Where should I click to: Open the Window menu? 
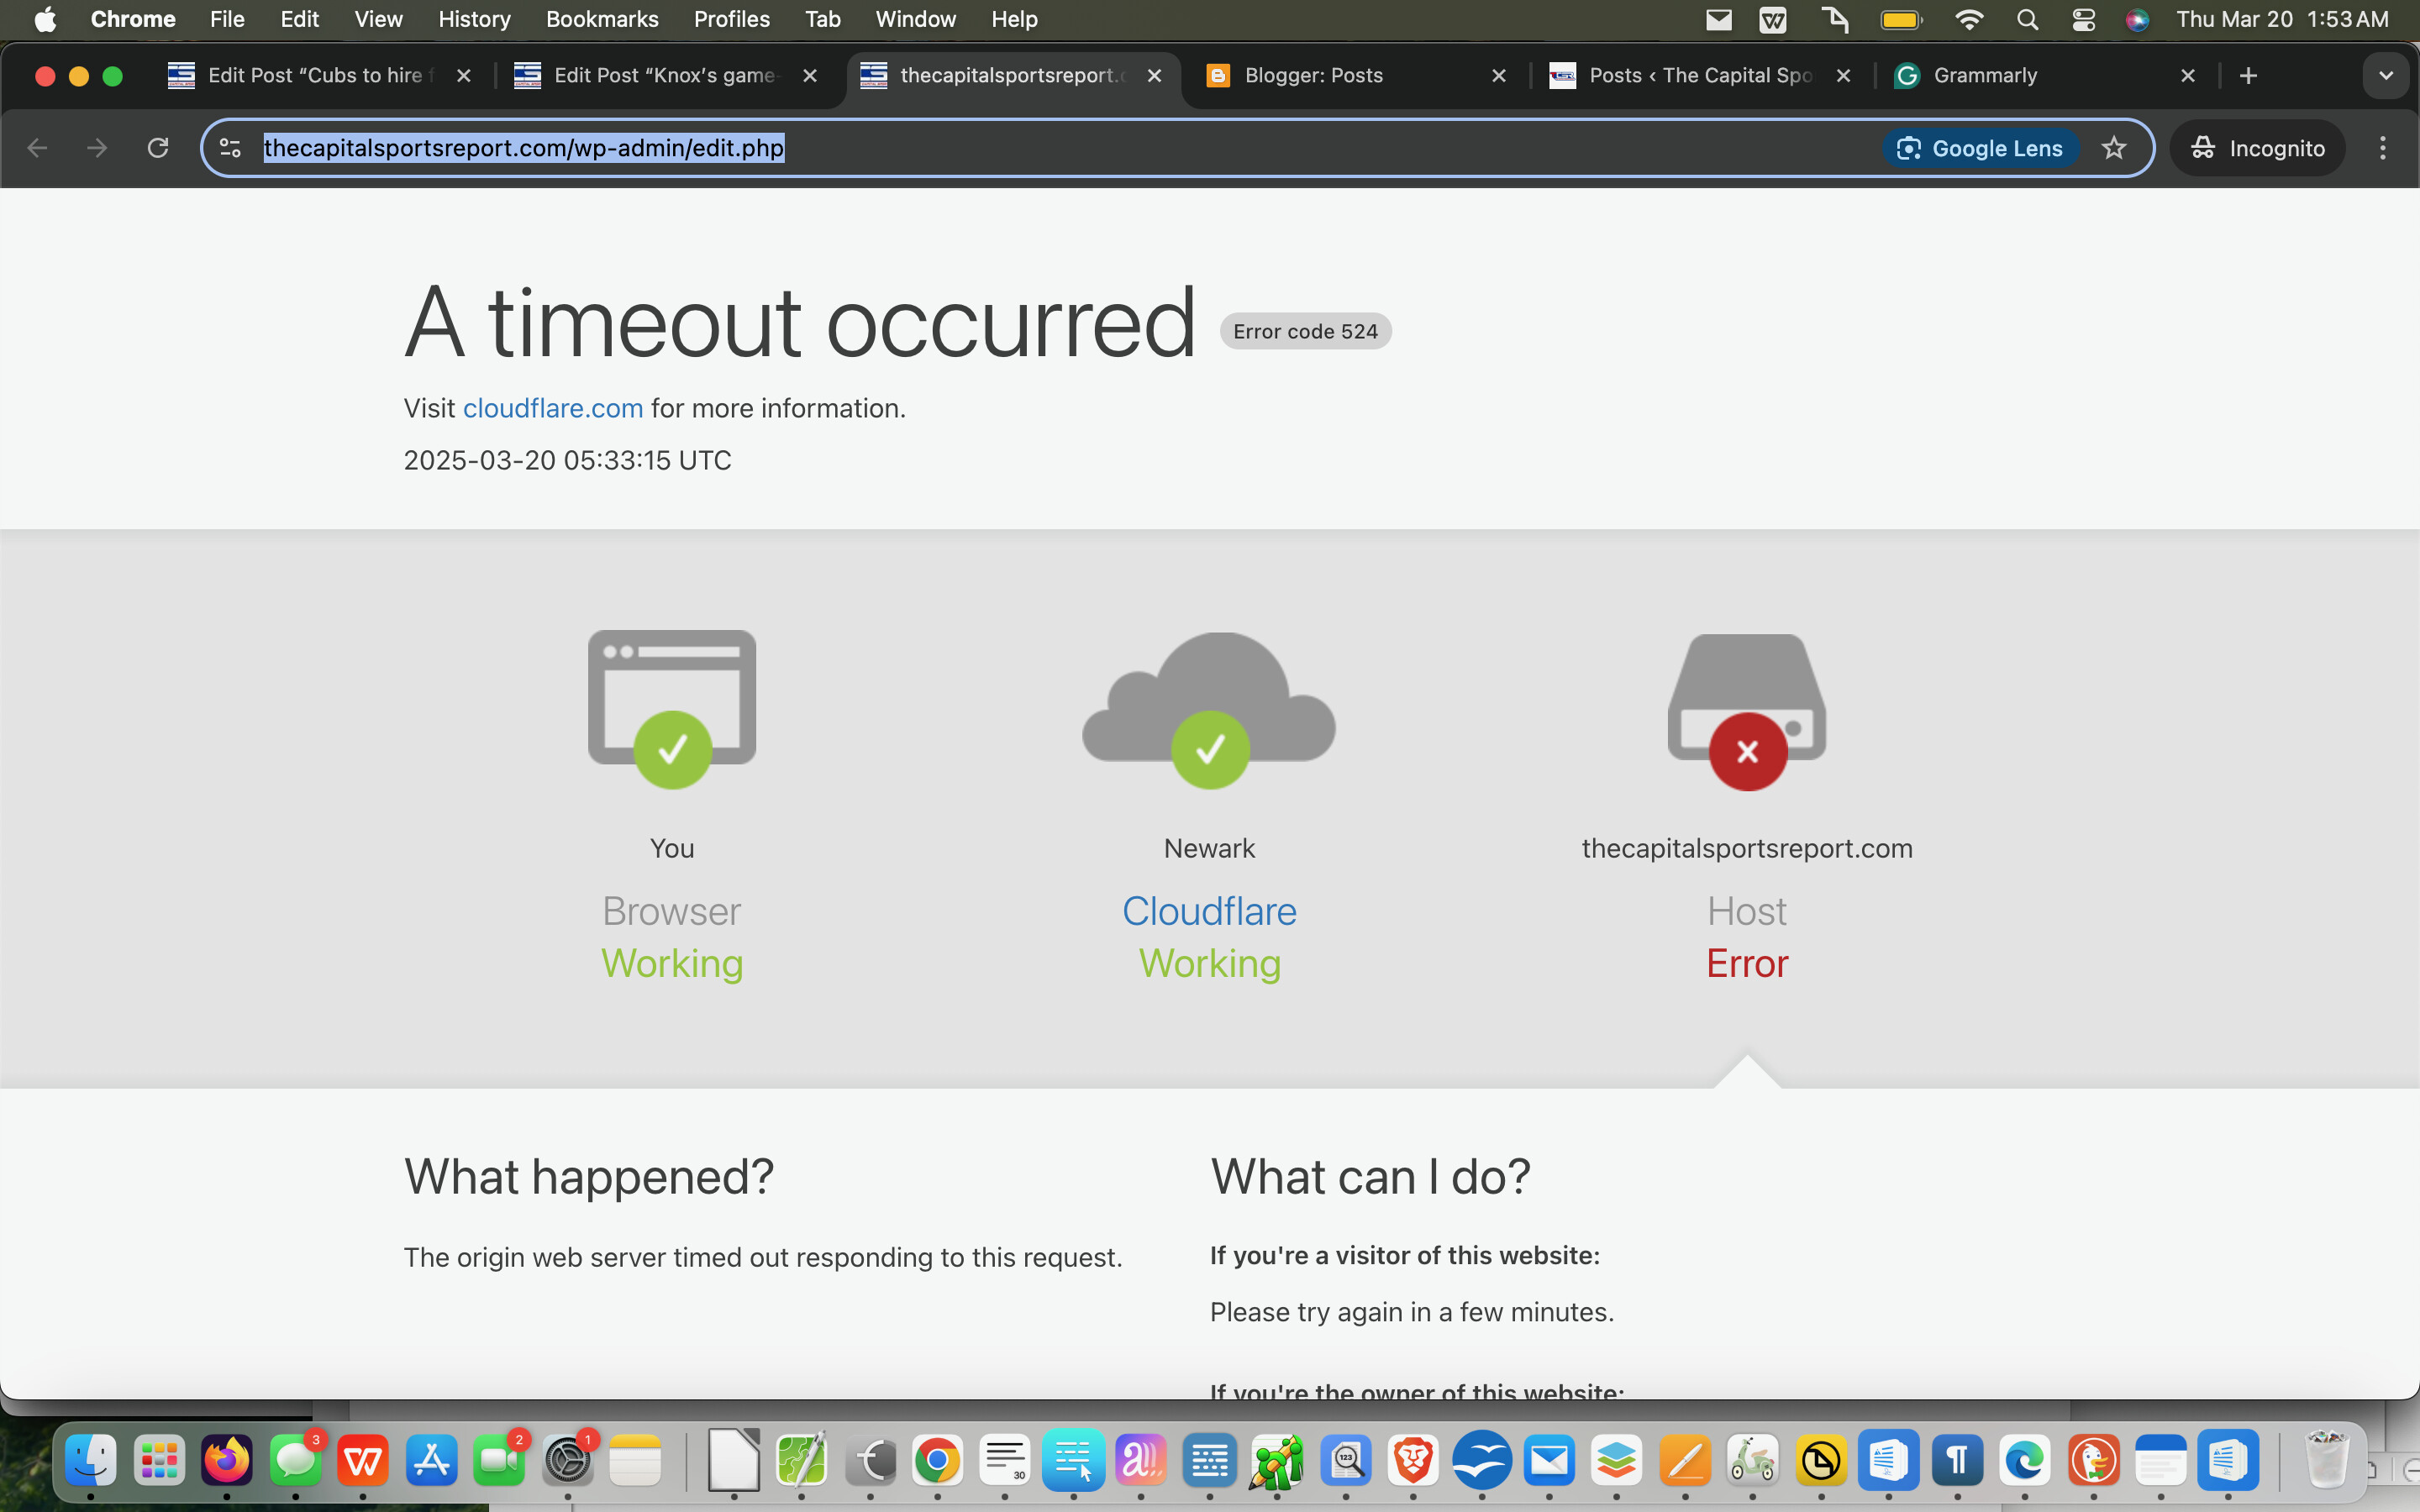point(915,19)
